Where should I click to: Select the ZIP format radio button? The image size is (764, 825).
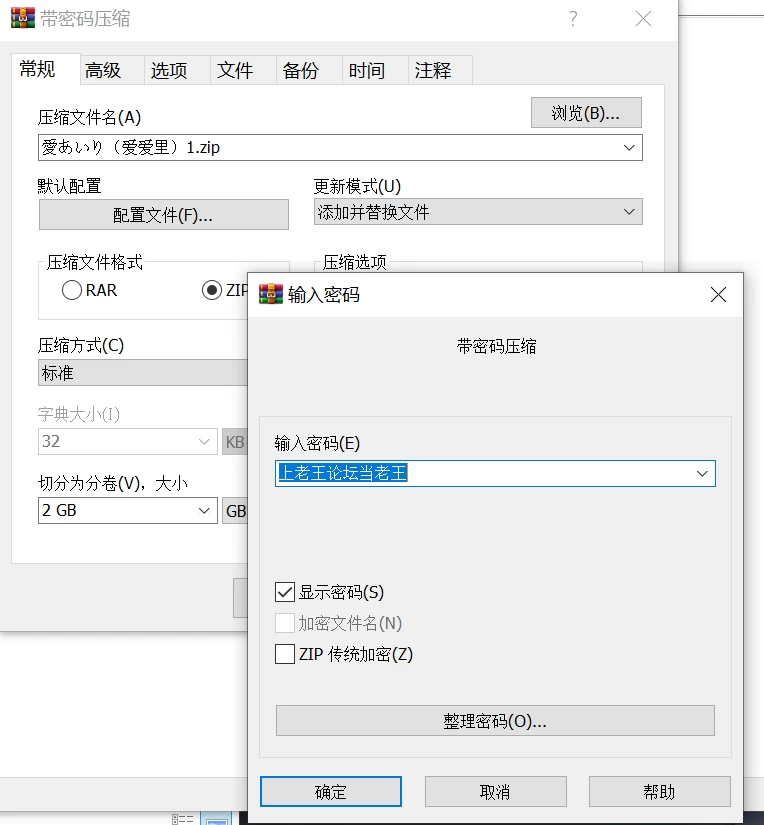tap(212, 290)
